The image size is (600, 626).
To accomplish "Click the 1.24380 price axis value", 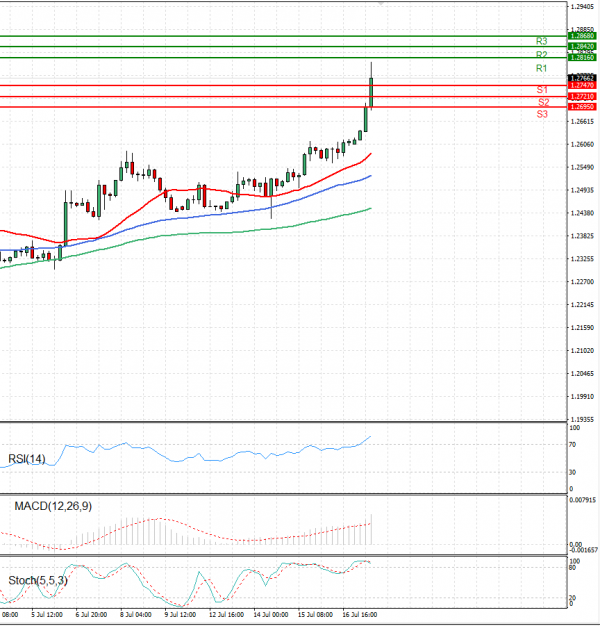I will (582, 213).
